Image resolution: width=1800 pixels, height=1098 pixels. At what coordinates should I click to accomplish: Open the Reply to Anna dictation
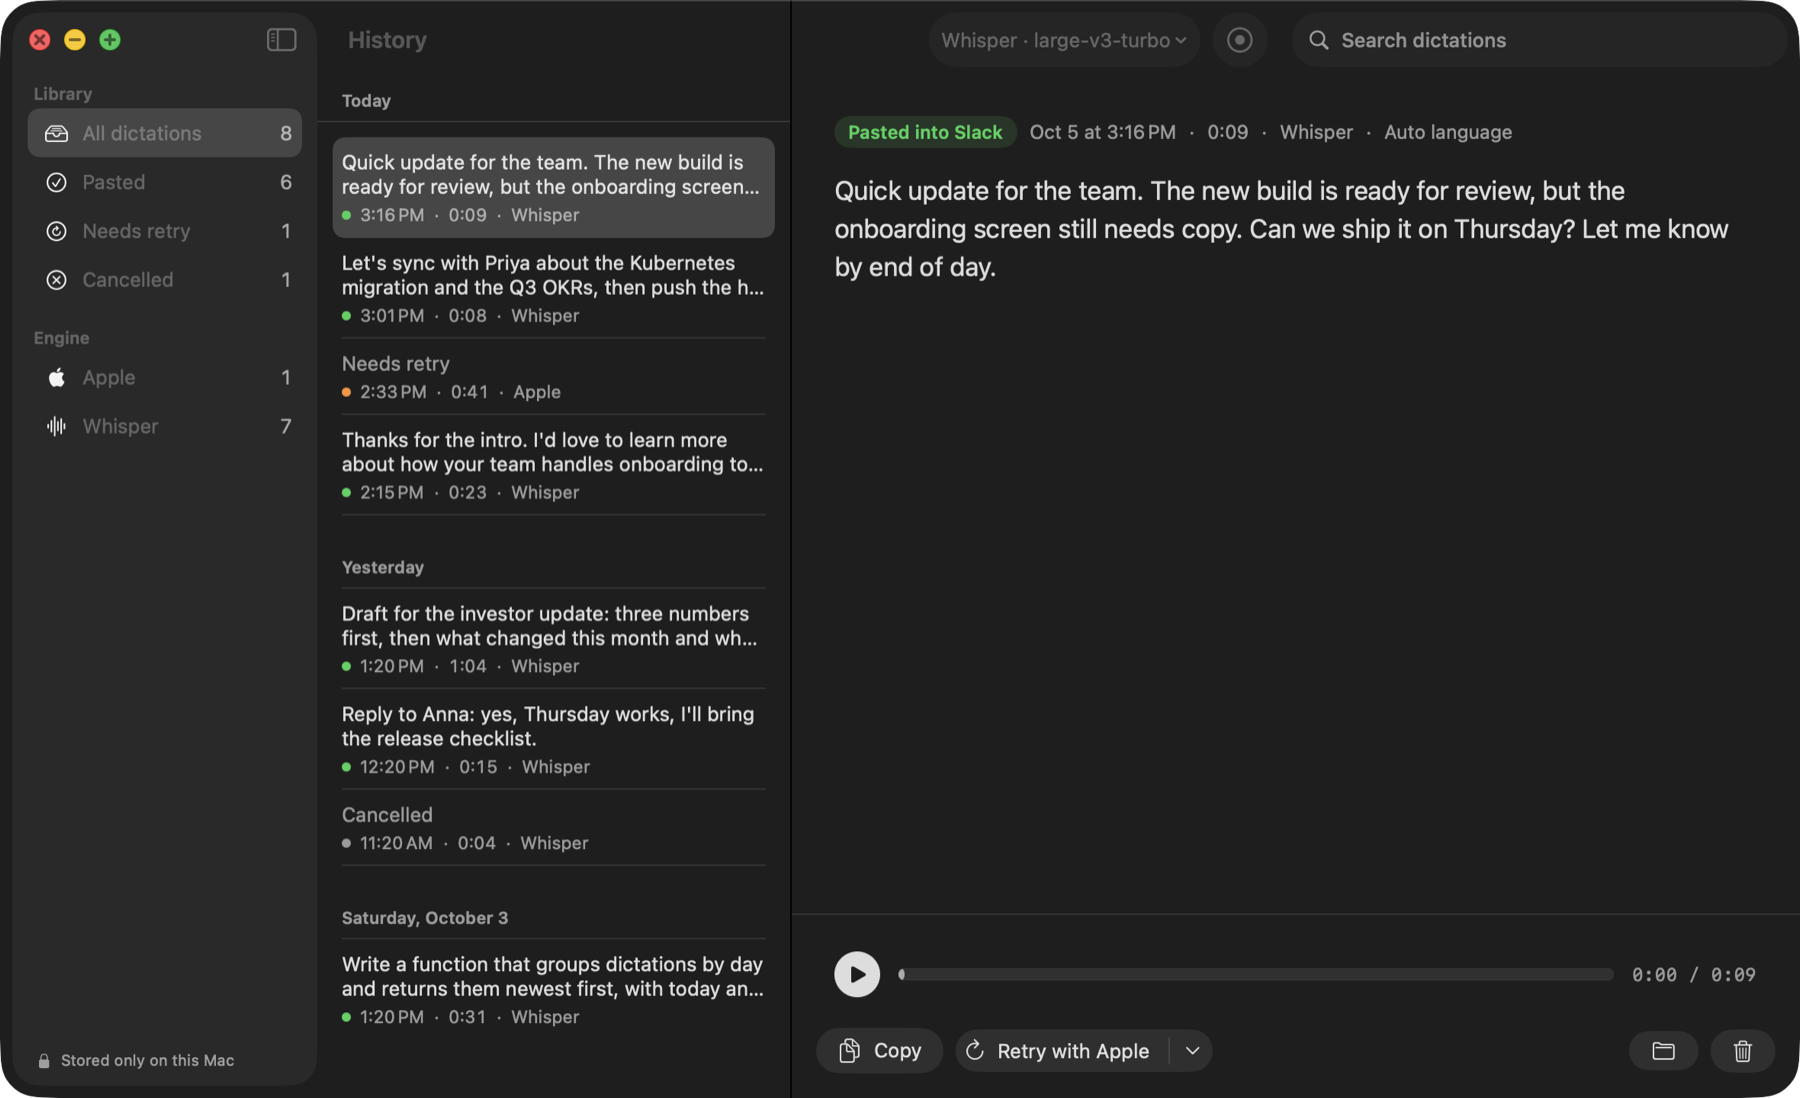tap(553, 739)
